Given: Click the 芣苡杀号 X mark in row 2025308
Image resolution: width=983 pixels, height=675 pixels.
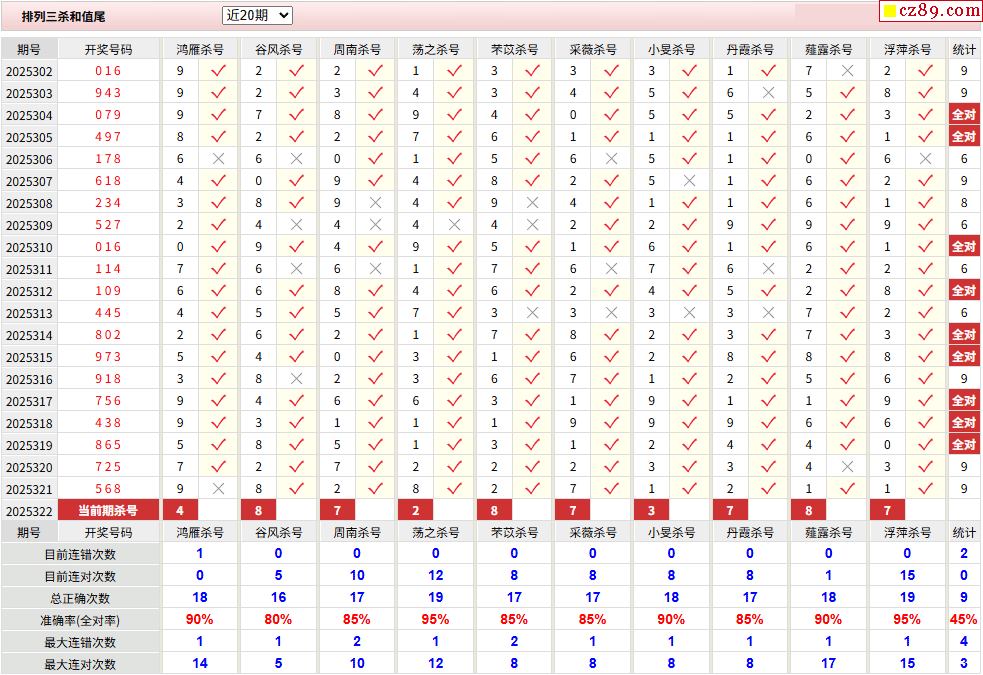Looking at the screenshot, I should [532, 202].
